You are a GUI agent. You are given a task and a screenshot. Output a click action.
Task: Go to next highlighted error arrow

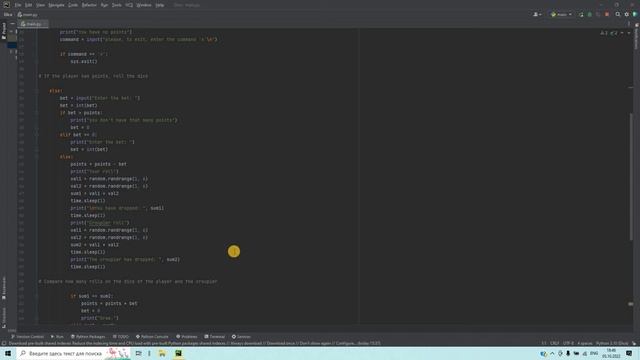tap(629, 33)
